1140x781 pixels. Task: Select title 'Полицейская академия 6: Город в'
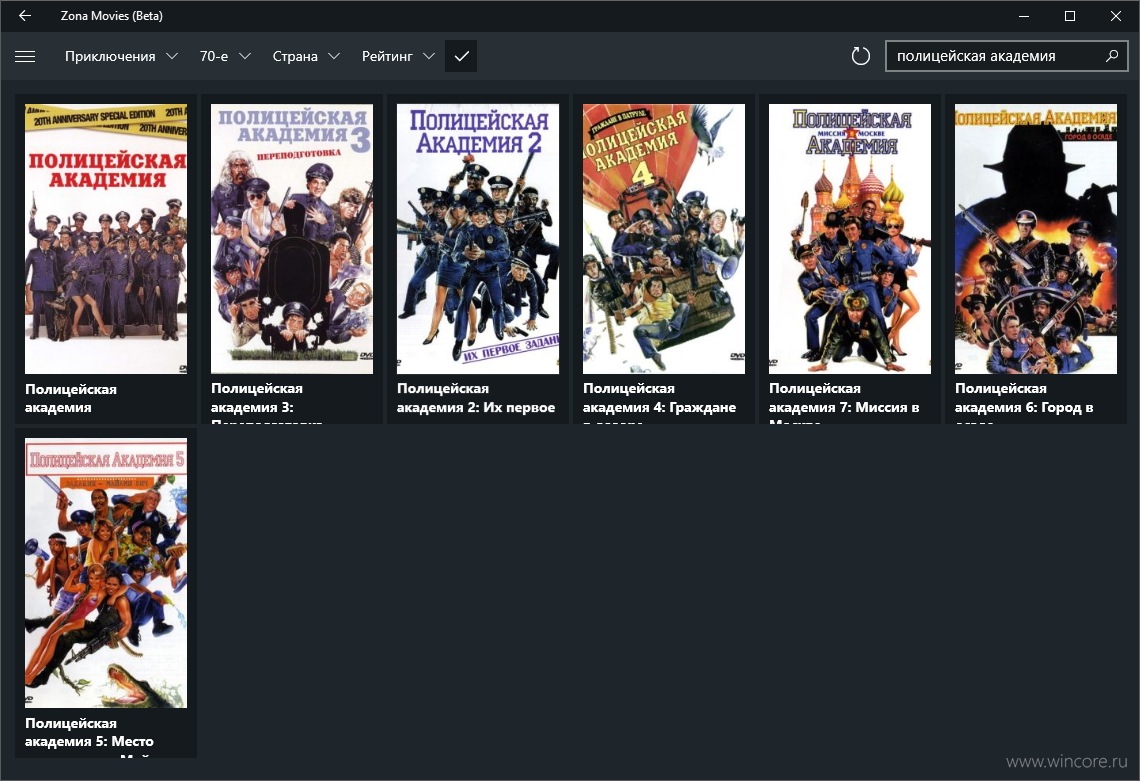[x=1024, y=398]
